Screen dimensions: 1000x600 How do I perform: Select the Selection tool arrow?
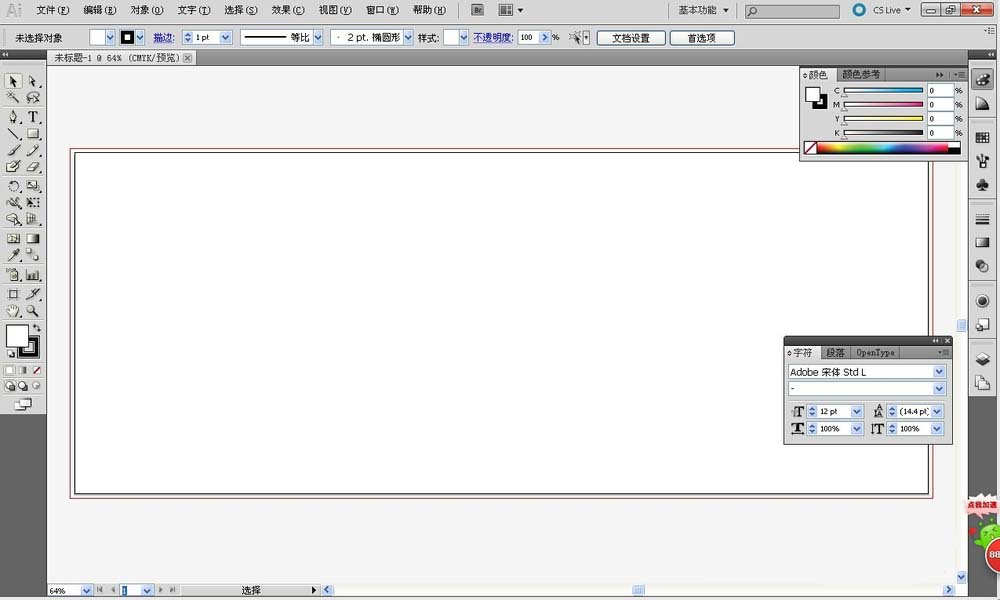click(13, 82)
